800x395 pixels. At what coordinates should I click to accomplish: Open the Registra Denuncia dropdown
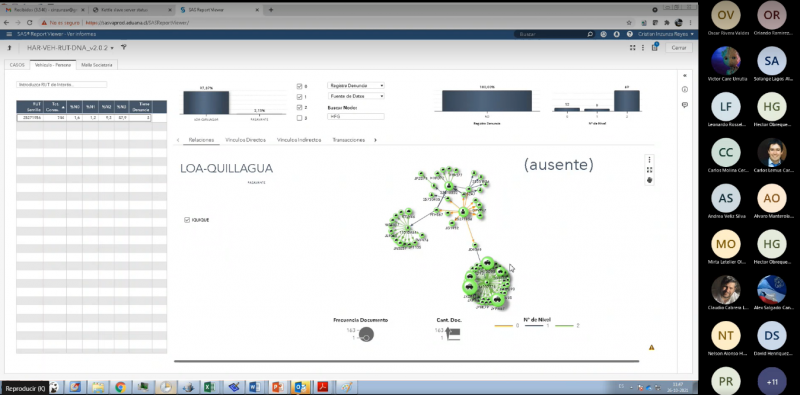(356, 86)
